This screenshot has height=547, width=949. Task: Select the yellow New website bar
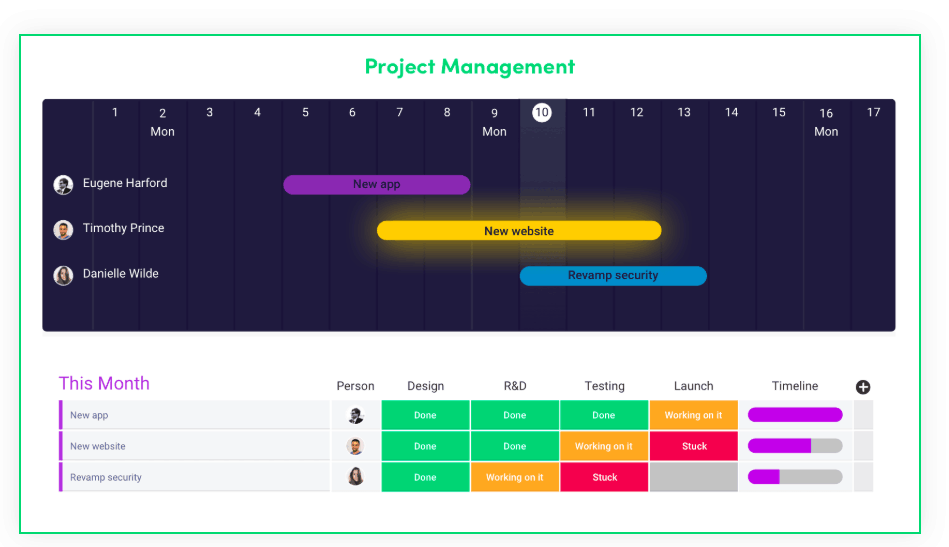click(519, 231)
